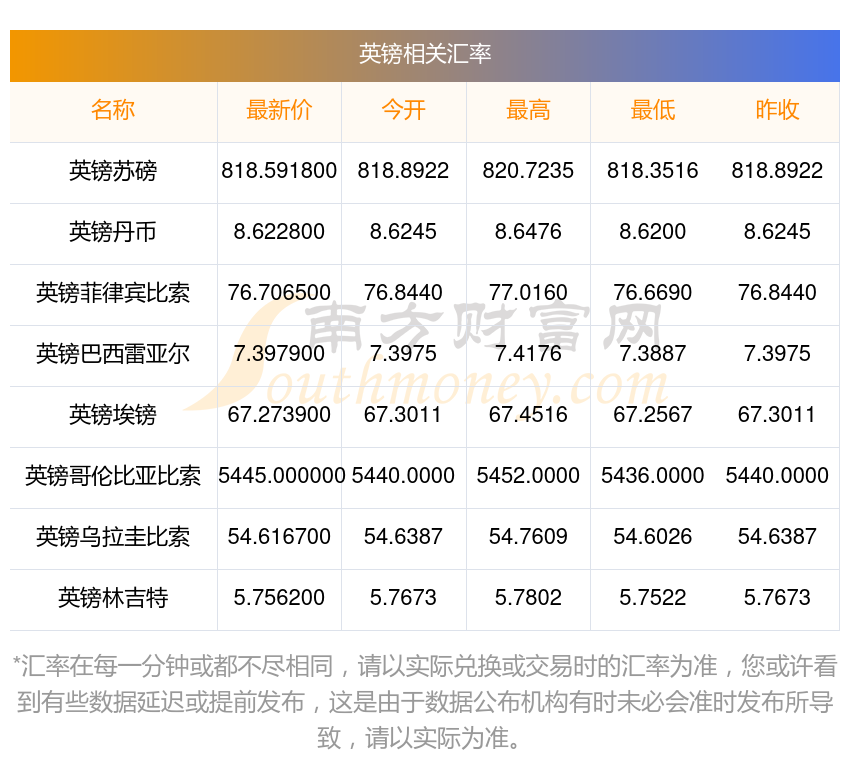Select low value 54.6026
Viewport: 850px width, 769px height.
point(653,537)
